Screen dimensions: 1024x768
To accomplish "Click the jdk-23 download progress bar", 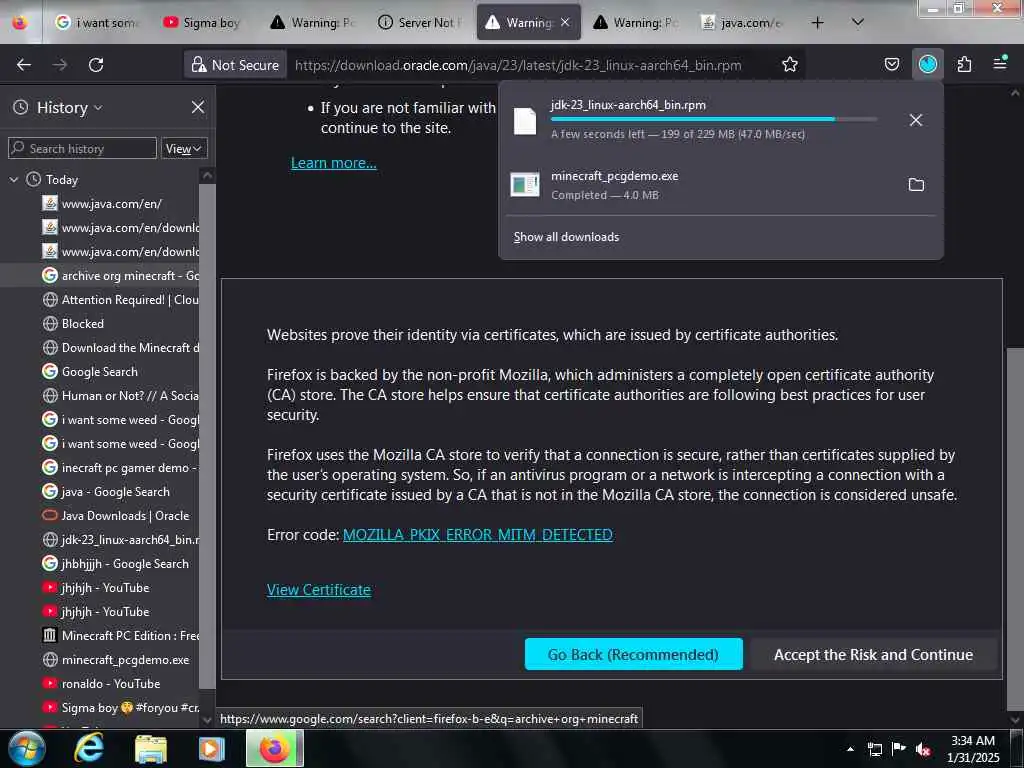I will click(714, 119).
